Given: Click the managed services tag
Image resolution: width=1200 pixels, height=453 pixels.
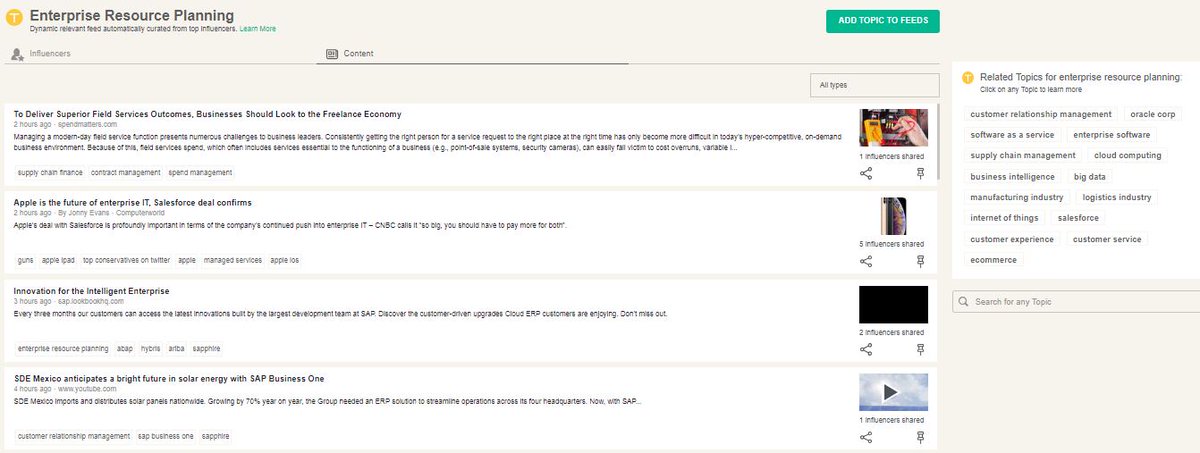Looking at the screenshot, I should point(233,260).
